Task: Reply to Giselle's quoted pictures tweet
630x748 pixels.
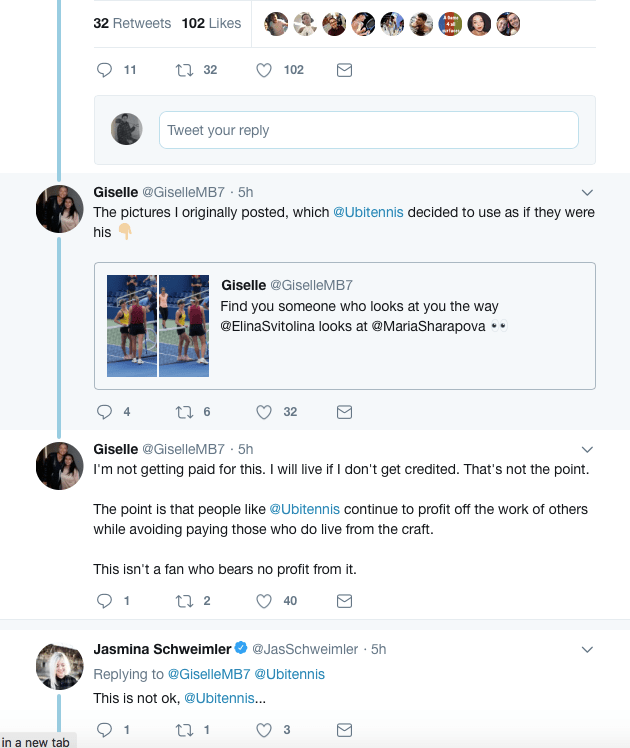Action: (104, 411)
